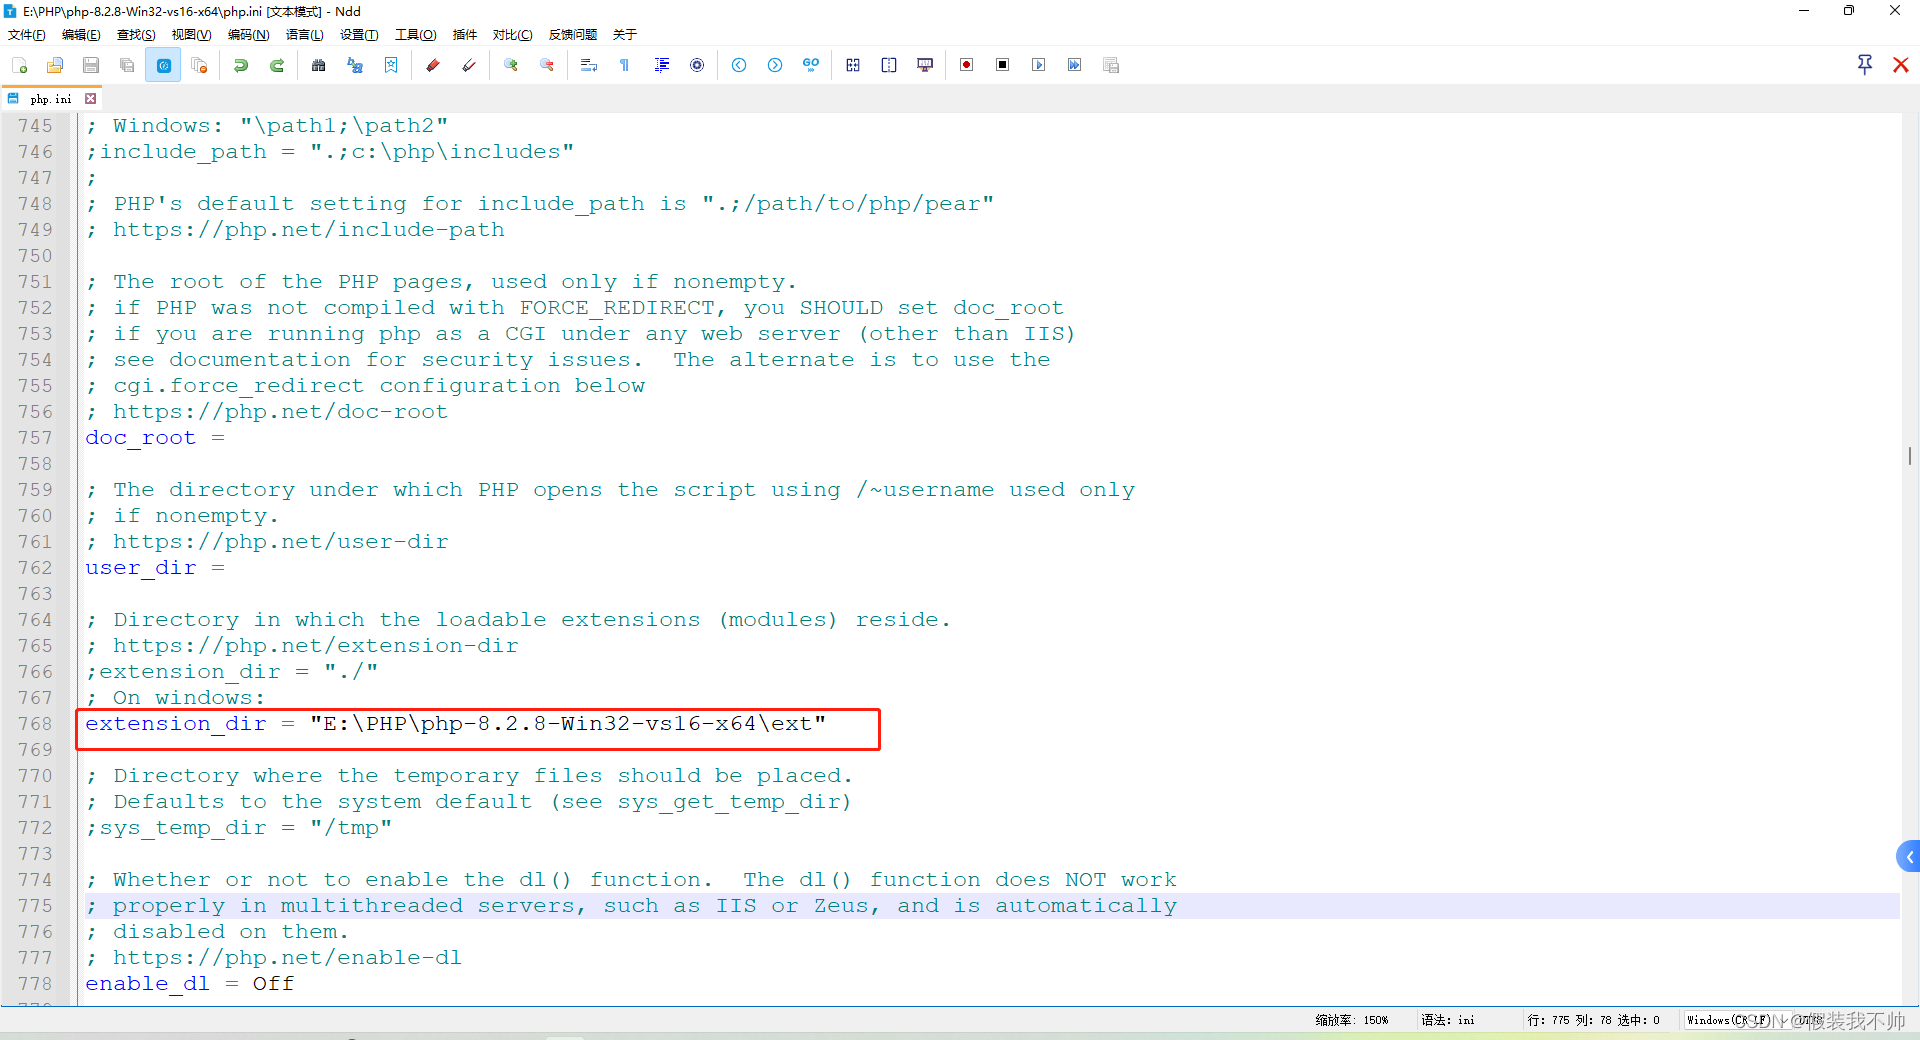Open the 文件(F) menu

pos(27,35)
